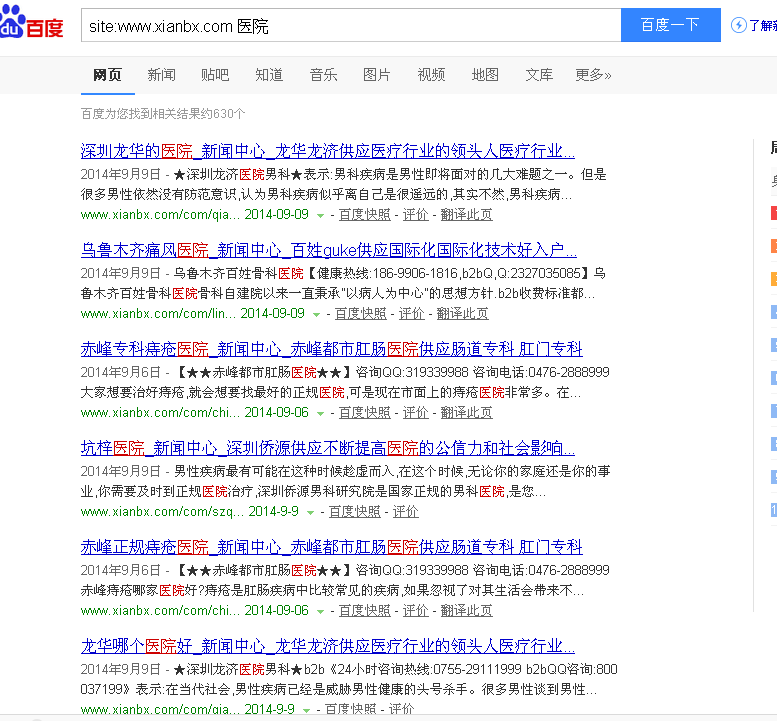The width and height of the screenshot is (777, 721).
Task: Open result 深圳龙华的医院_新闻中心
Action: pyautogui.click(x=328, y=151)
